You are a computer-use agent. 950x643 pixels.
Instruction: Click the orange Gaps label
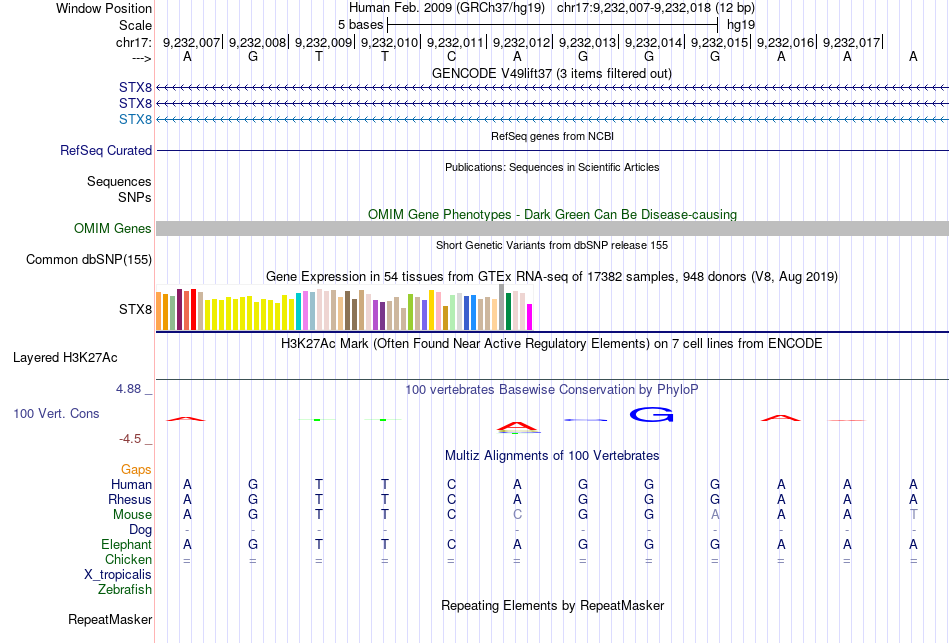tap(136, 470)
